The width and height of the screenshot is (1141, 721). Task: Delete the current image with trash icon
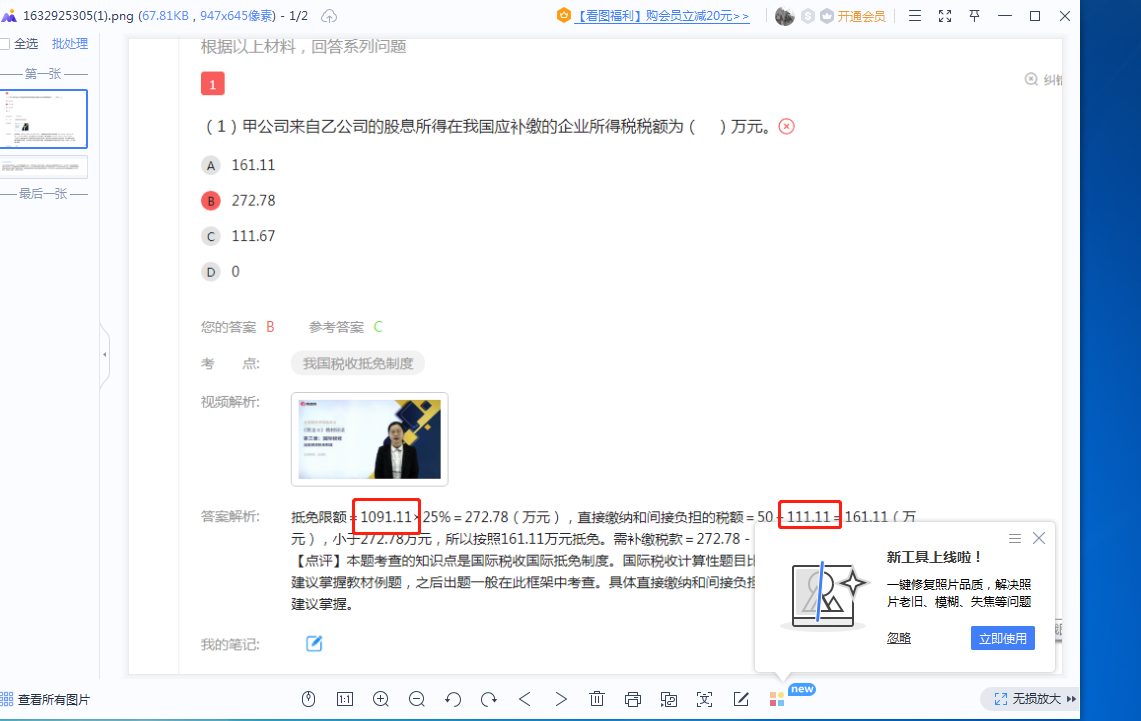coord(597,699)
